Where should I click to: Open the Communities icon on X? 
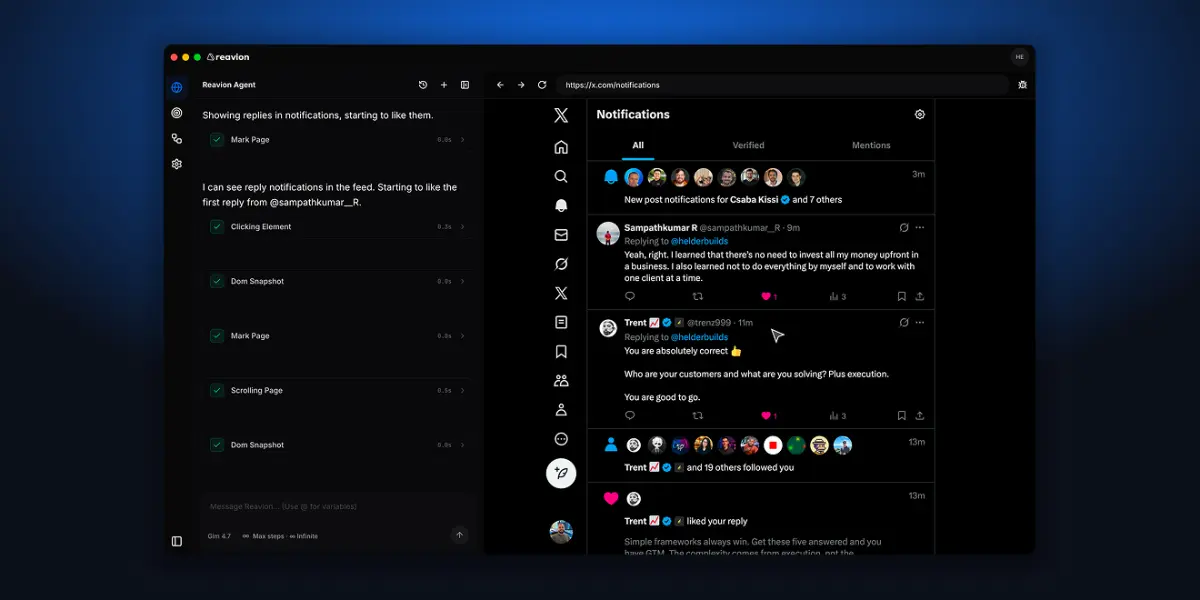tap(561, 380)
